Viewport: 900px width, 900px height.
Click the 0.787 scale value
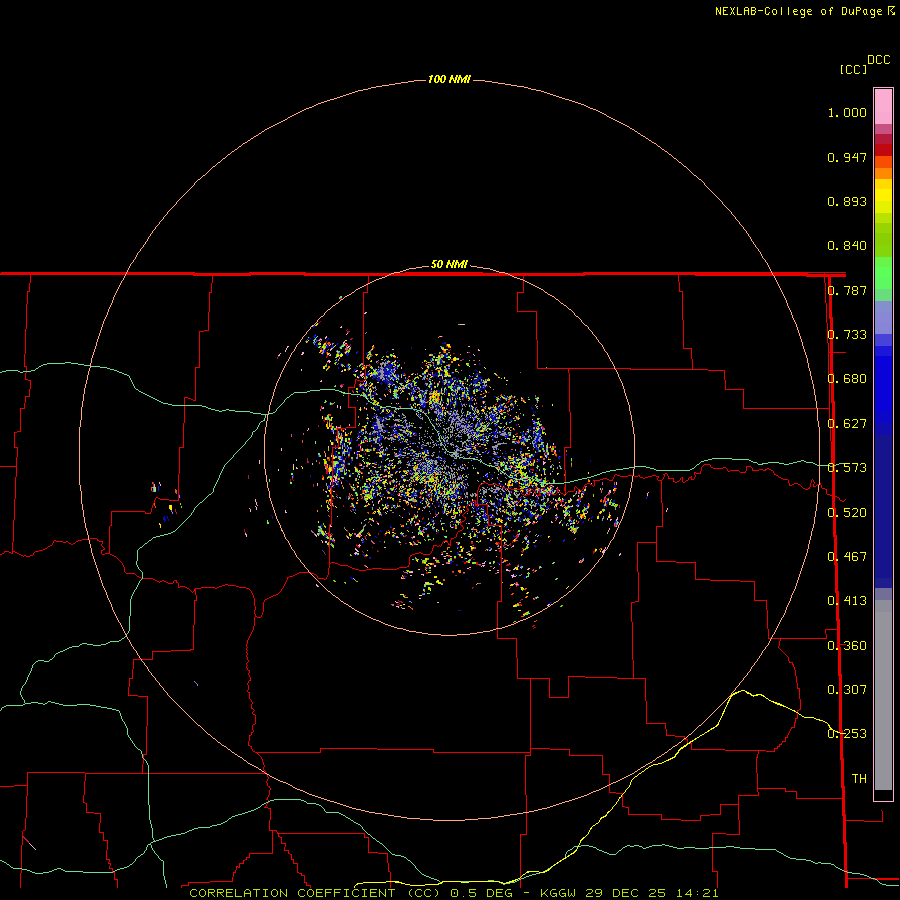(847, 290)
